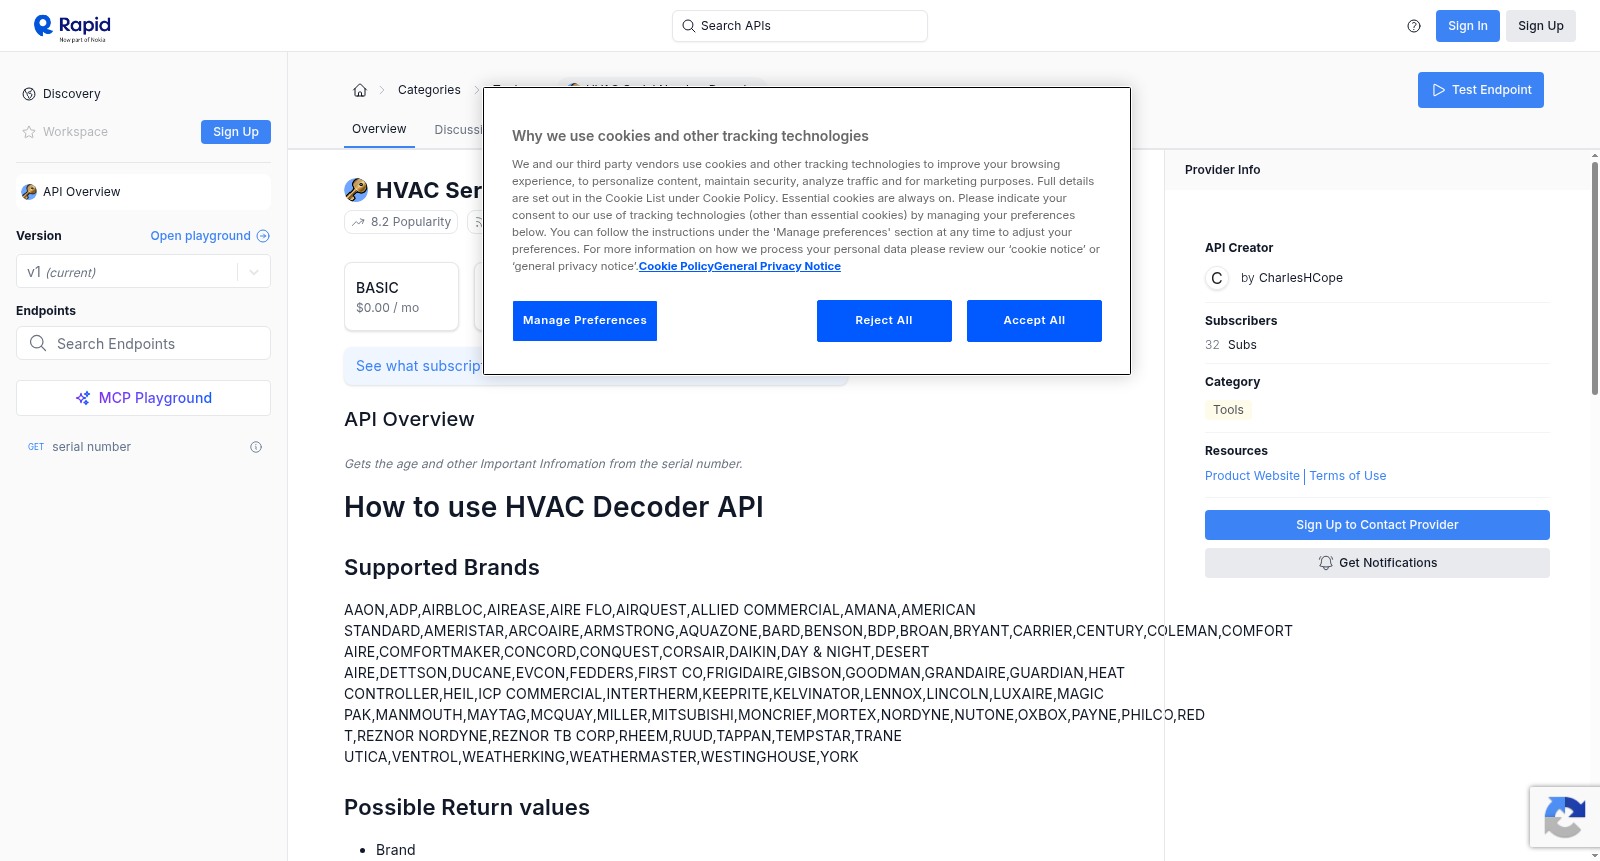Click the play icon on Test Endpoint

click(x=1439, y=90)
